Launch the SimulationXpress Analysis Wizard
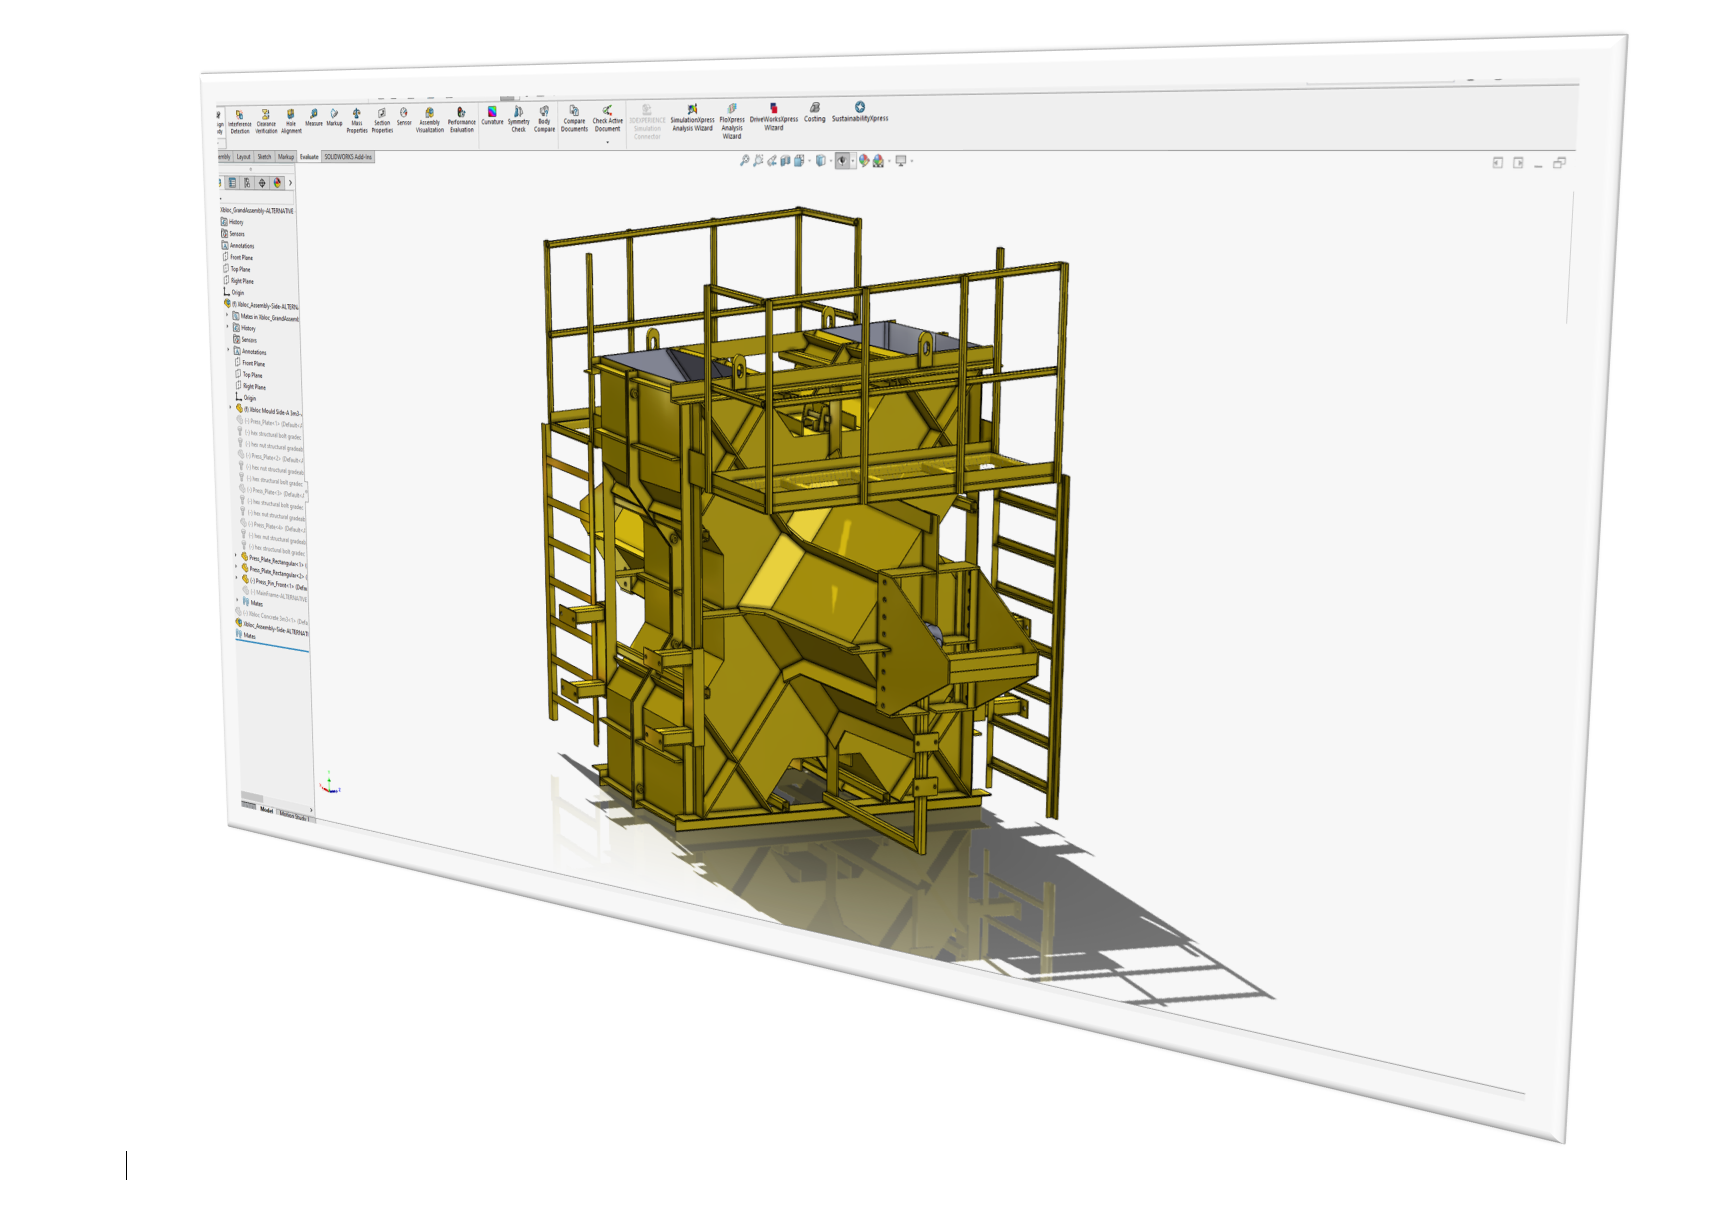 click(692, 117)
